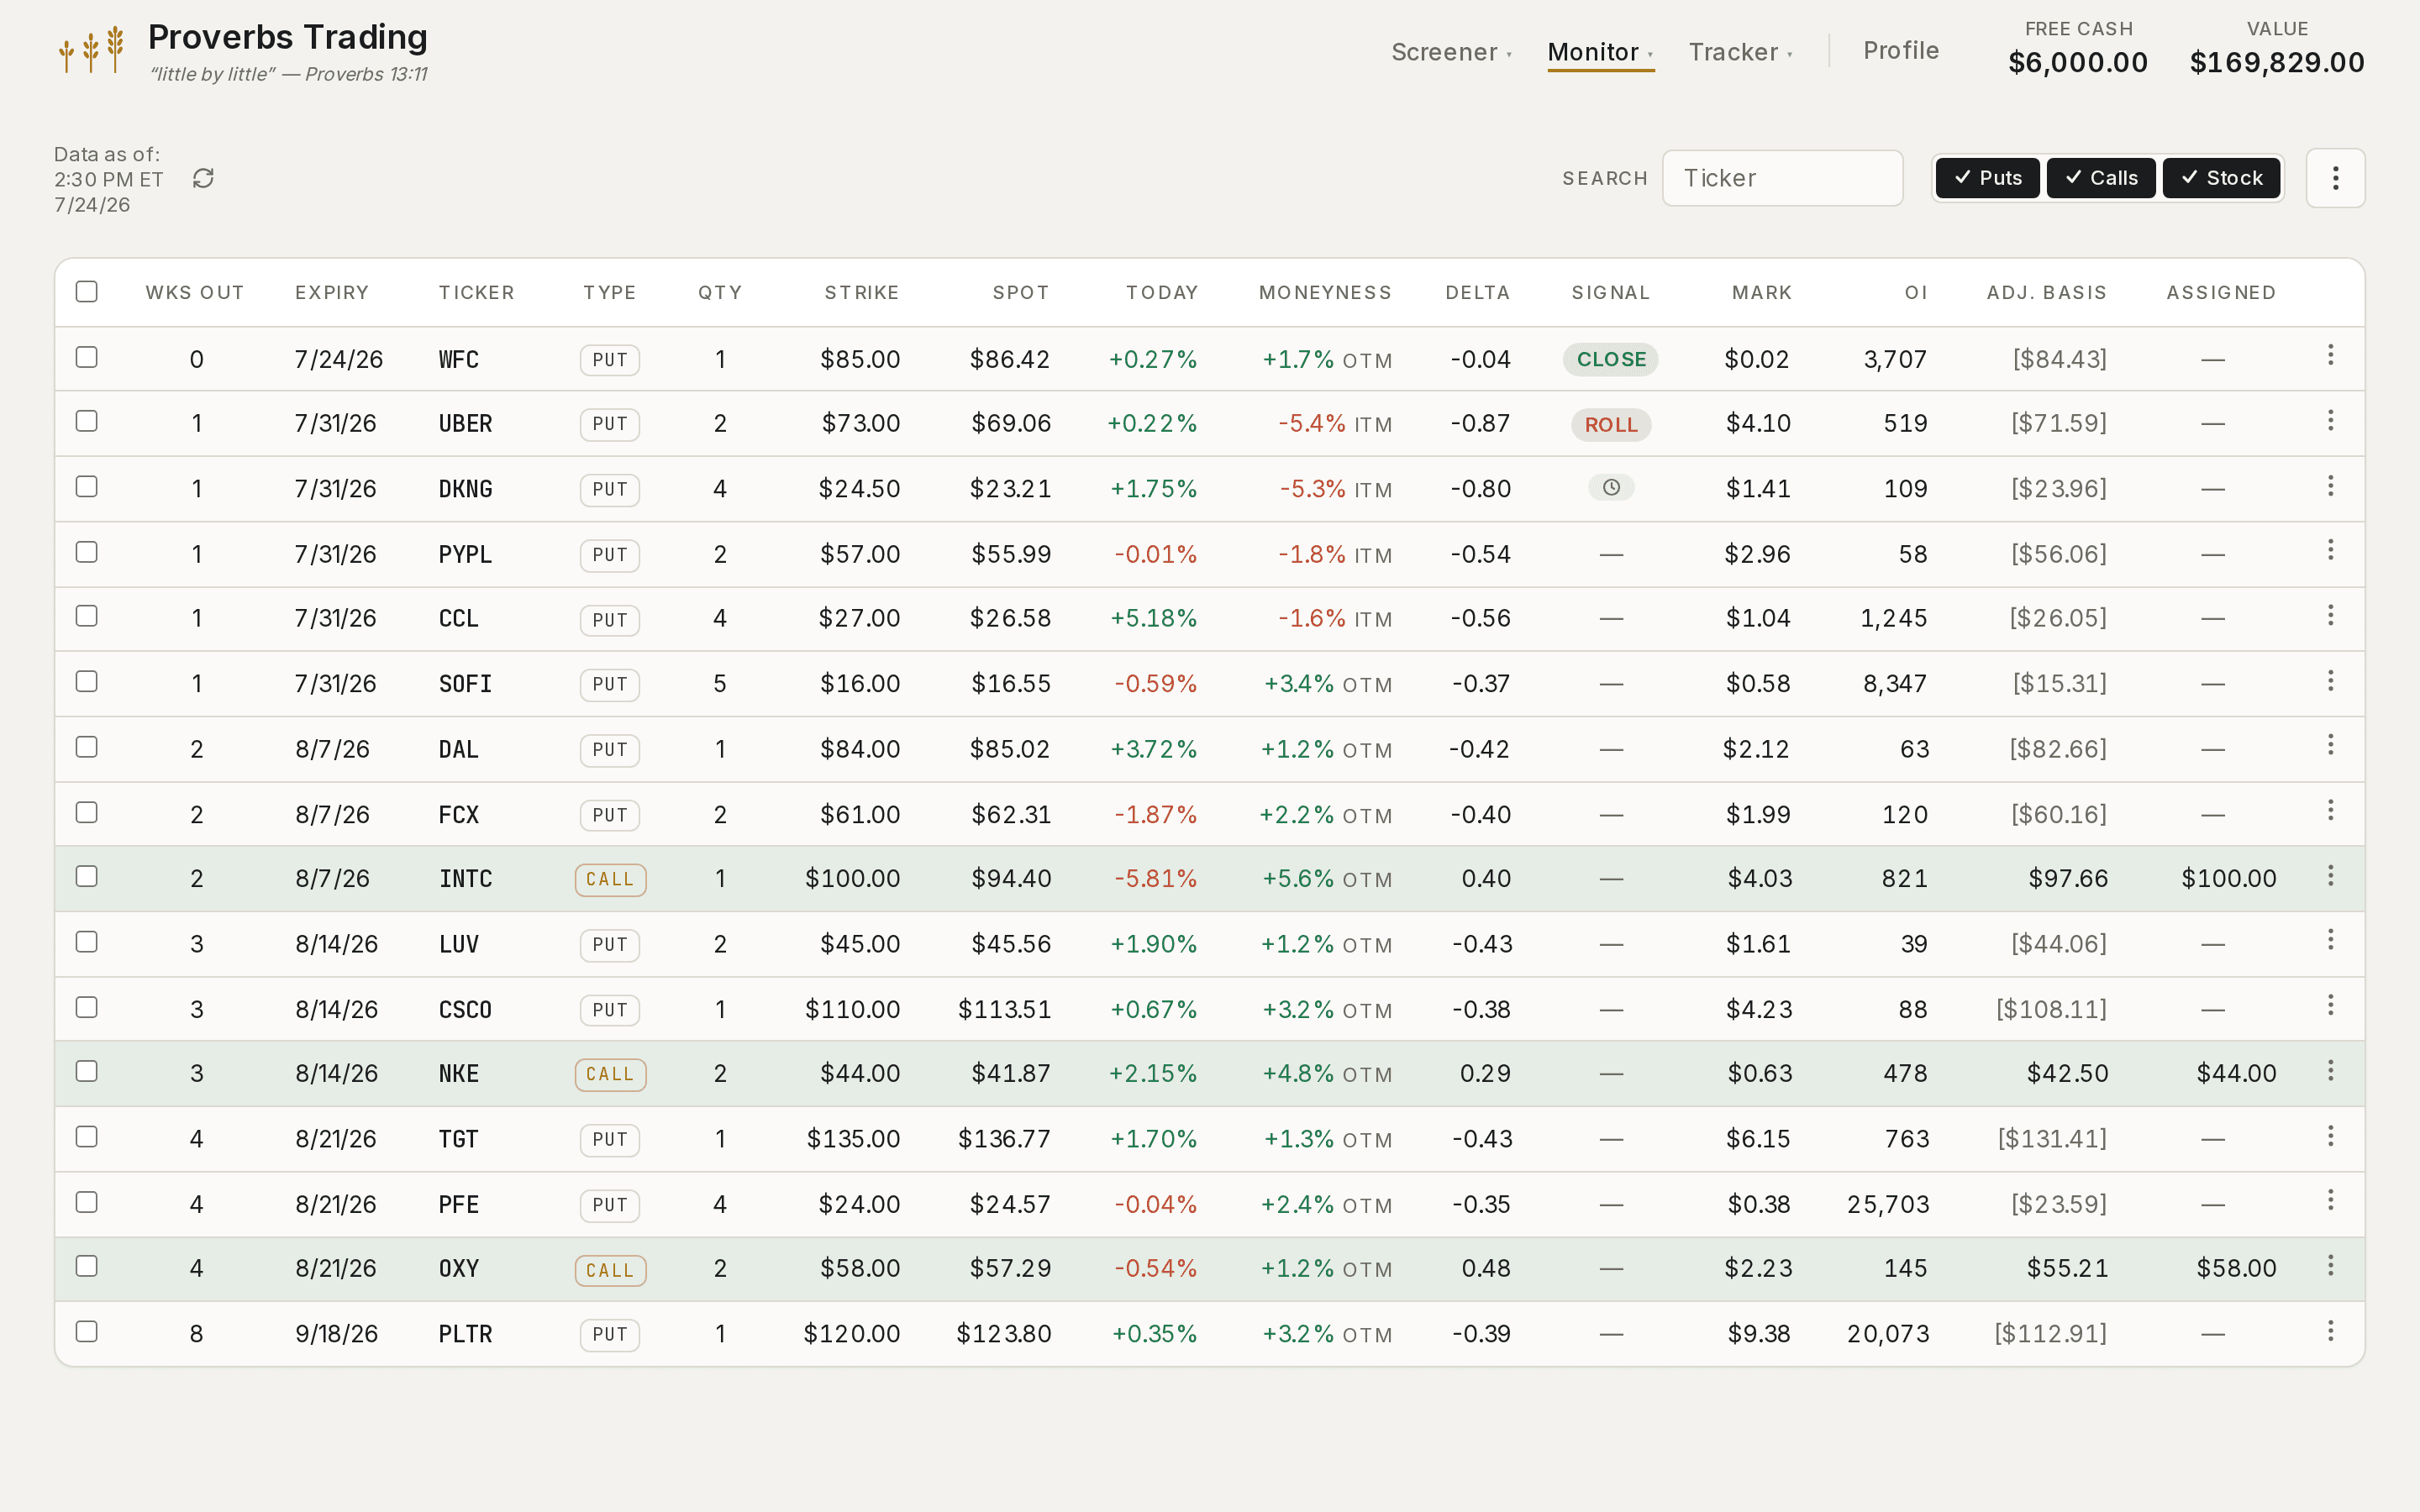Screen dimensions: 2420x1512
Task: Open row actions menu for OXY
Action: pyautogui.click(x=2330, y=1266)
